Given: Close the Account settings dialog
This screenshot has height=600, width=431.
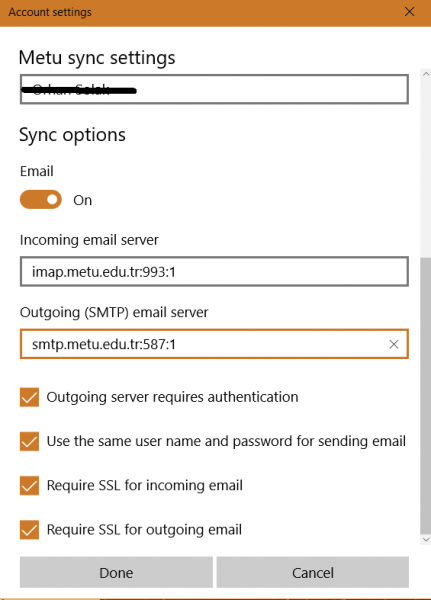Looking at the screenshot, I should coord(409,12).
